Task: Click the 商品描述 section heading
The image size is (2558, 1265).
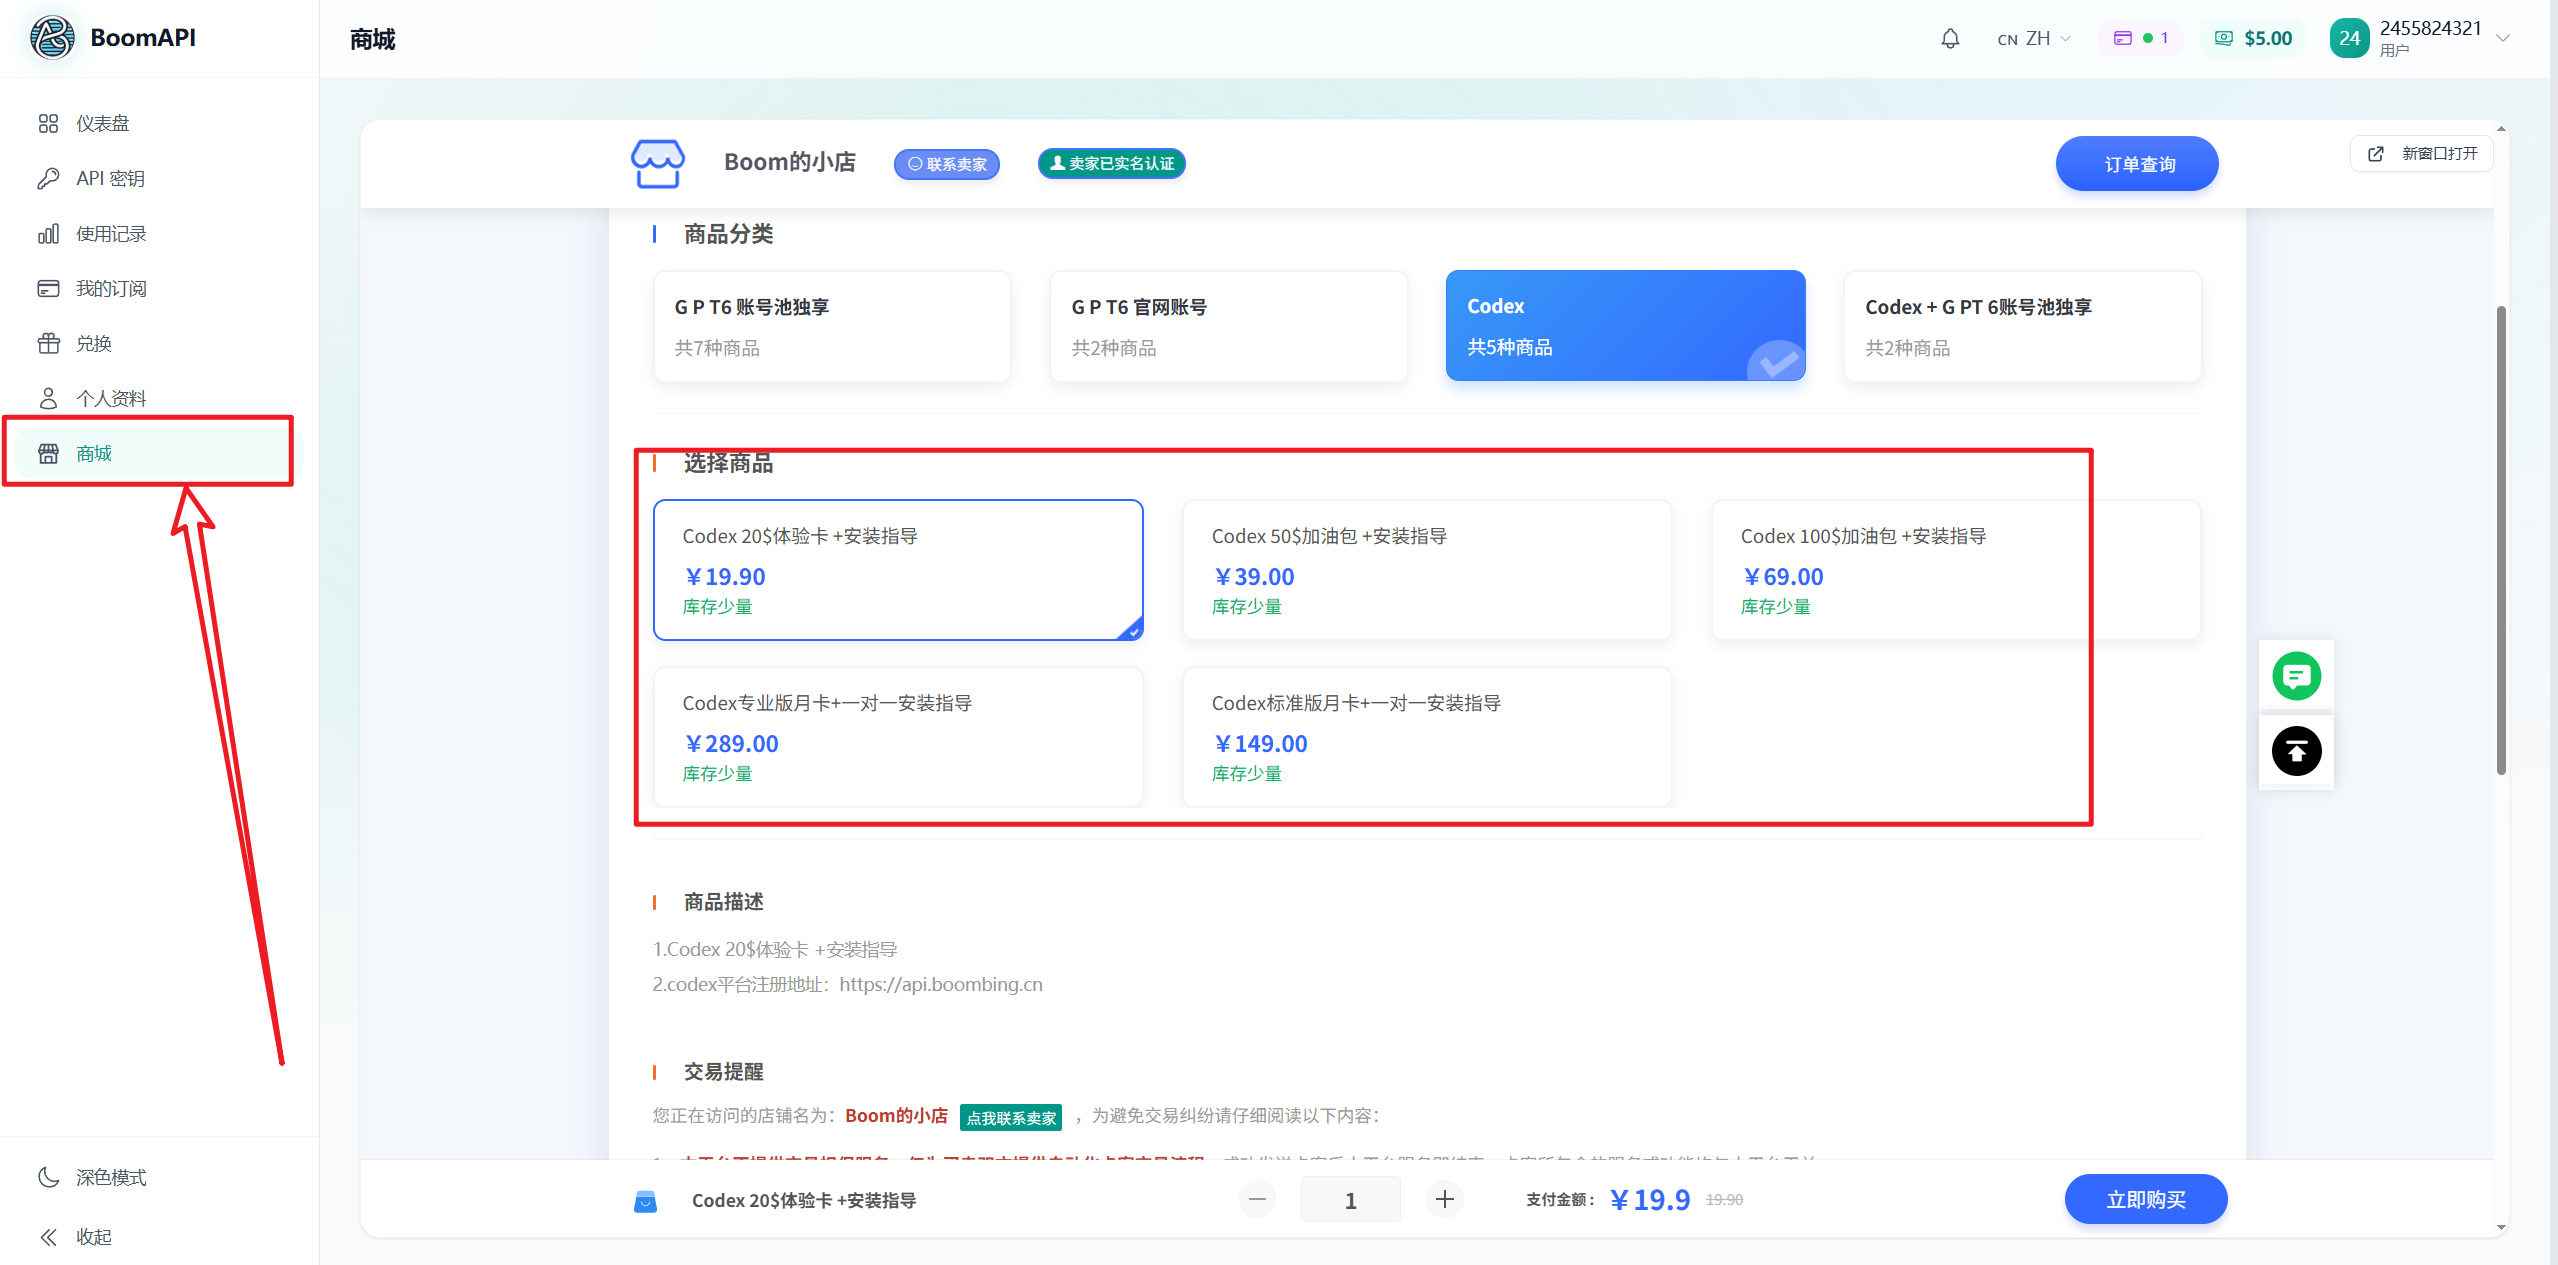Action: point(723,902)
